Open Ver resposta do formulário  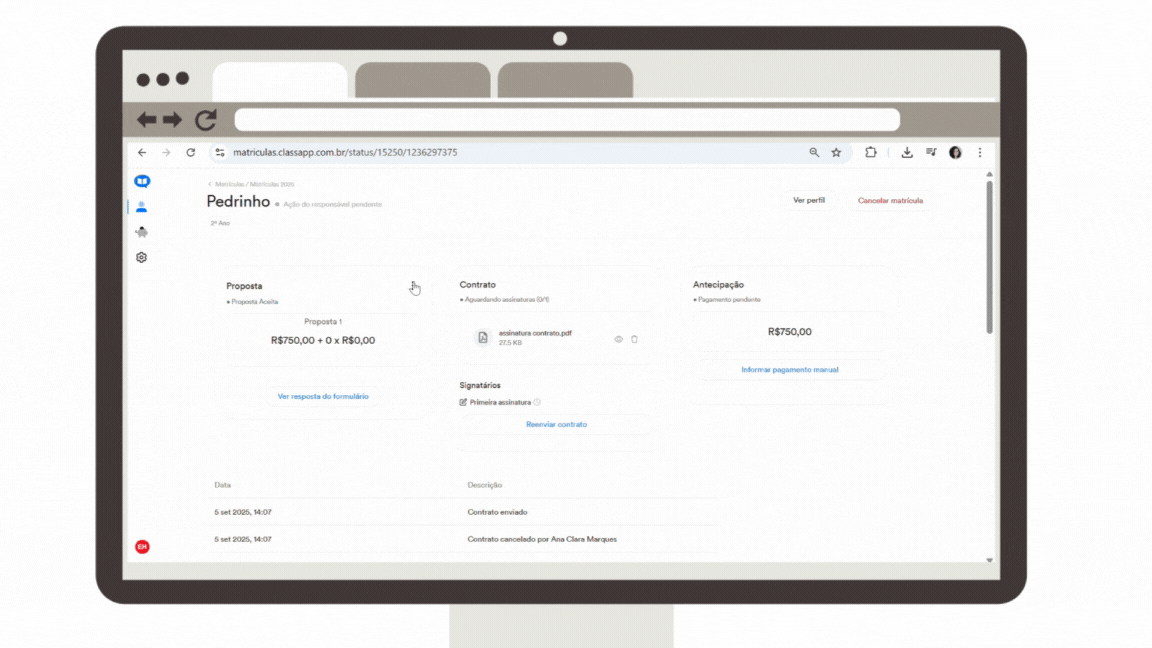(x=323, y=397)
